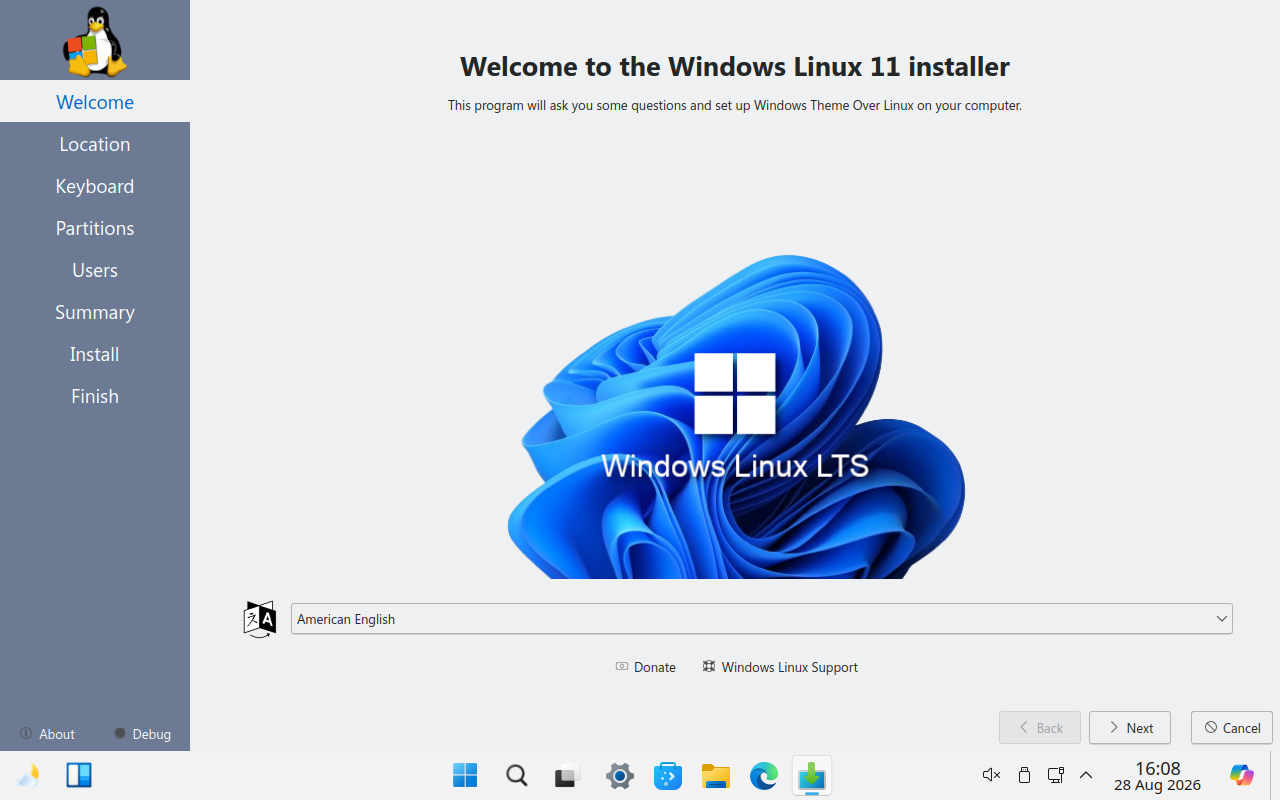Select the Keyboard step in sidebar
1280x800 pixels.
95,186
